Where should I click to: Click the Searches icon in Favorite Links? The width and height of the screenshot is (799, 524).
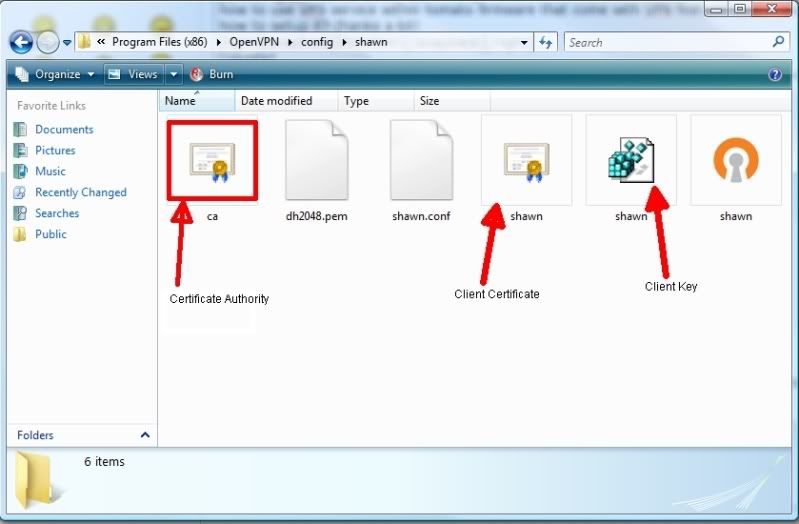click(20, 213)
